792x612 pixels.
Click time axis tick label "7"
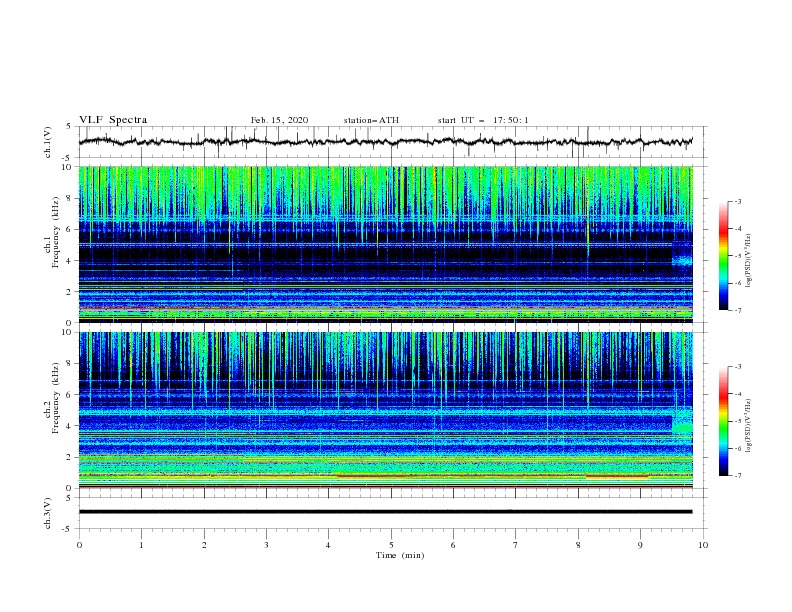516,545
